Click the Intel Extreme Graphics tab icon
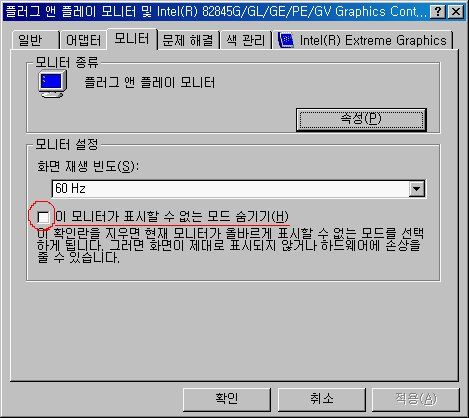The width and height of the screenshot is (469, 418). 286,41
